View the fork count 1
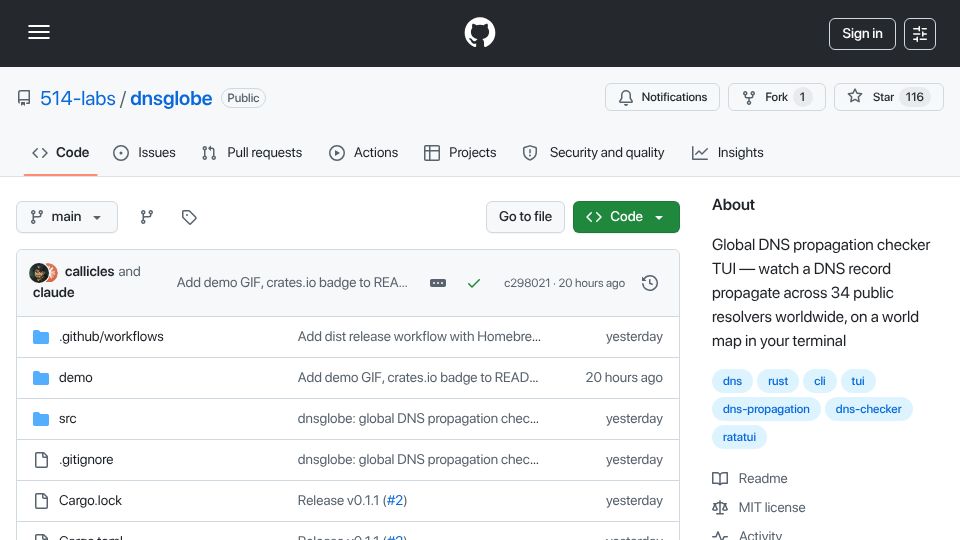 (802, 97)
